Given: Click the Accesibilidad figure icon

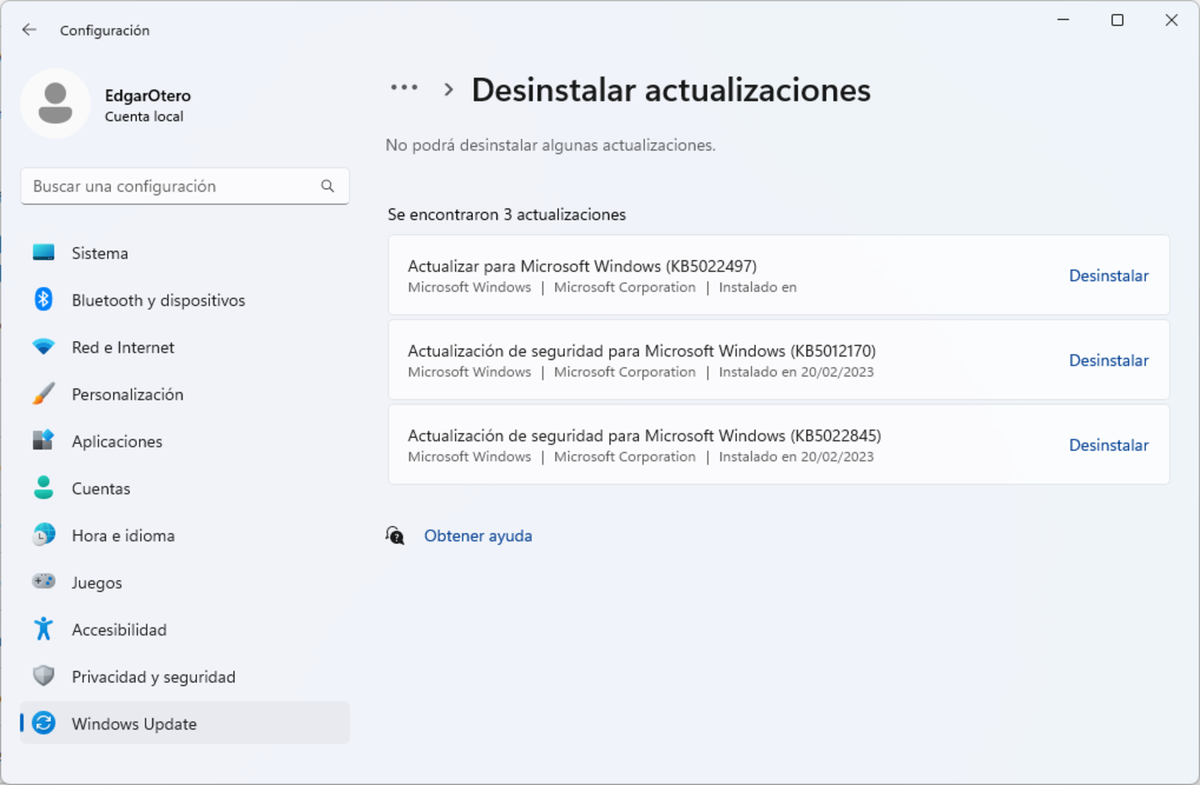Looking at the screenshot, I should click(43, 629).
